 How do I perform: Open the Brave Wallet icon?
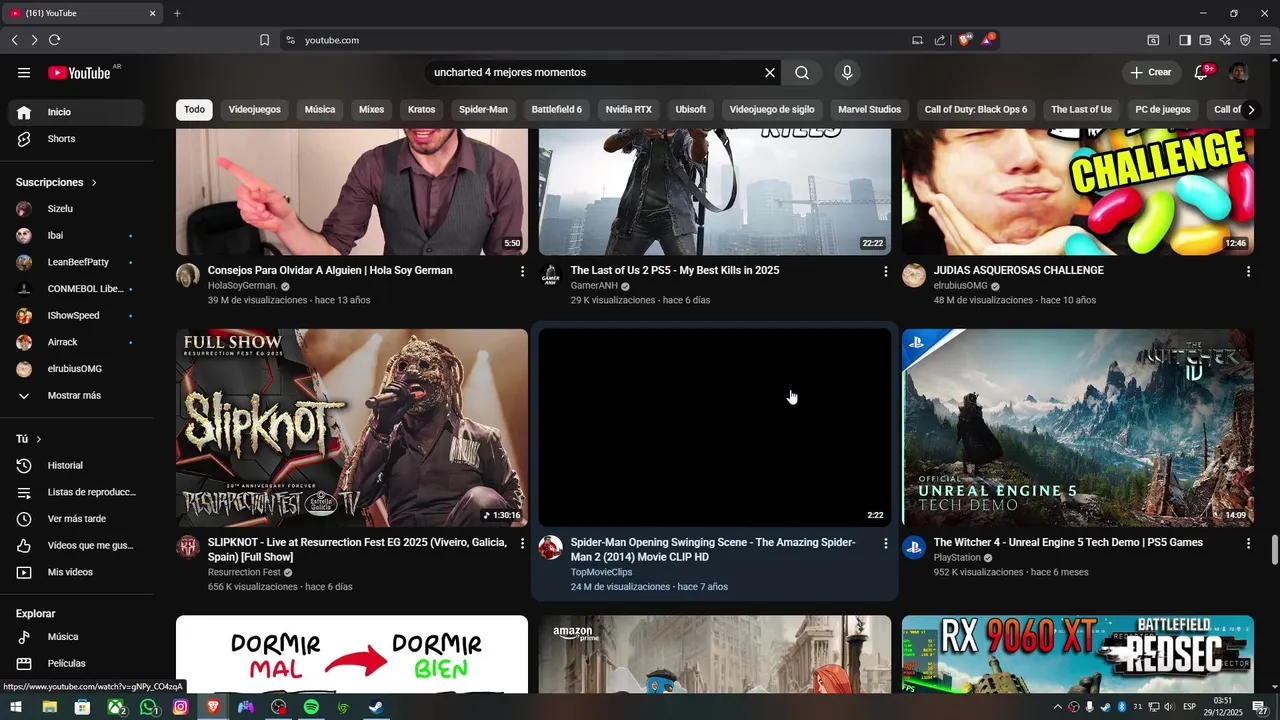1205,40
